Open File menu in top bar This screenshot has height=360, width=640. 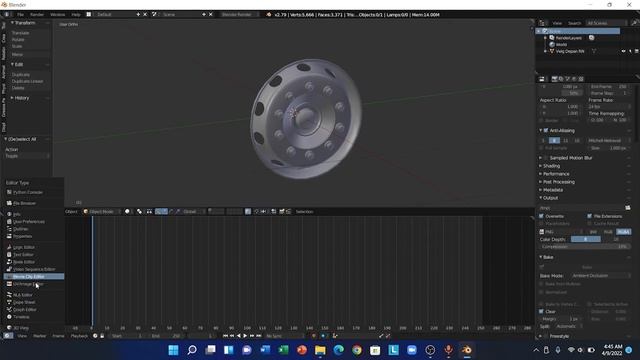click(x=20, y=15)
